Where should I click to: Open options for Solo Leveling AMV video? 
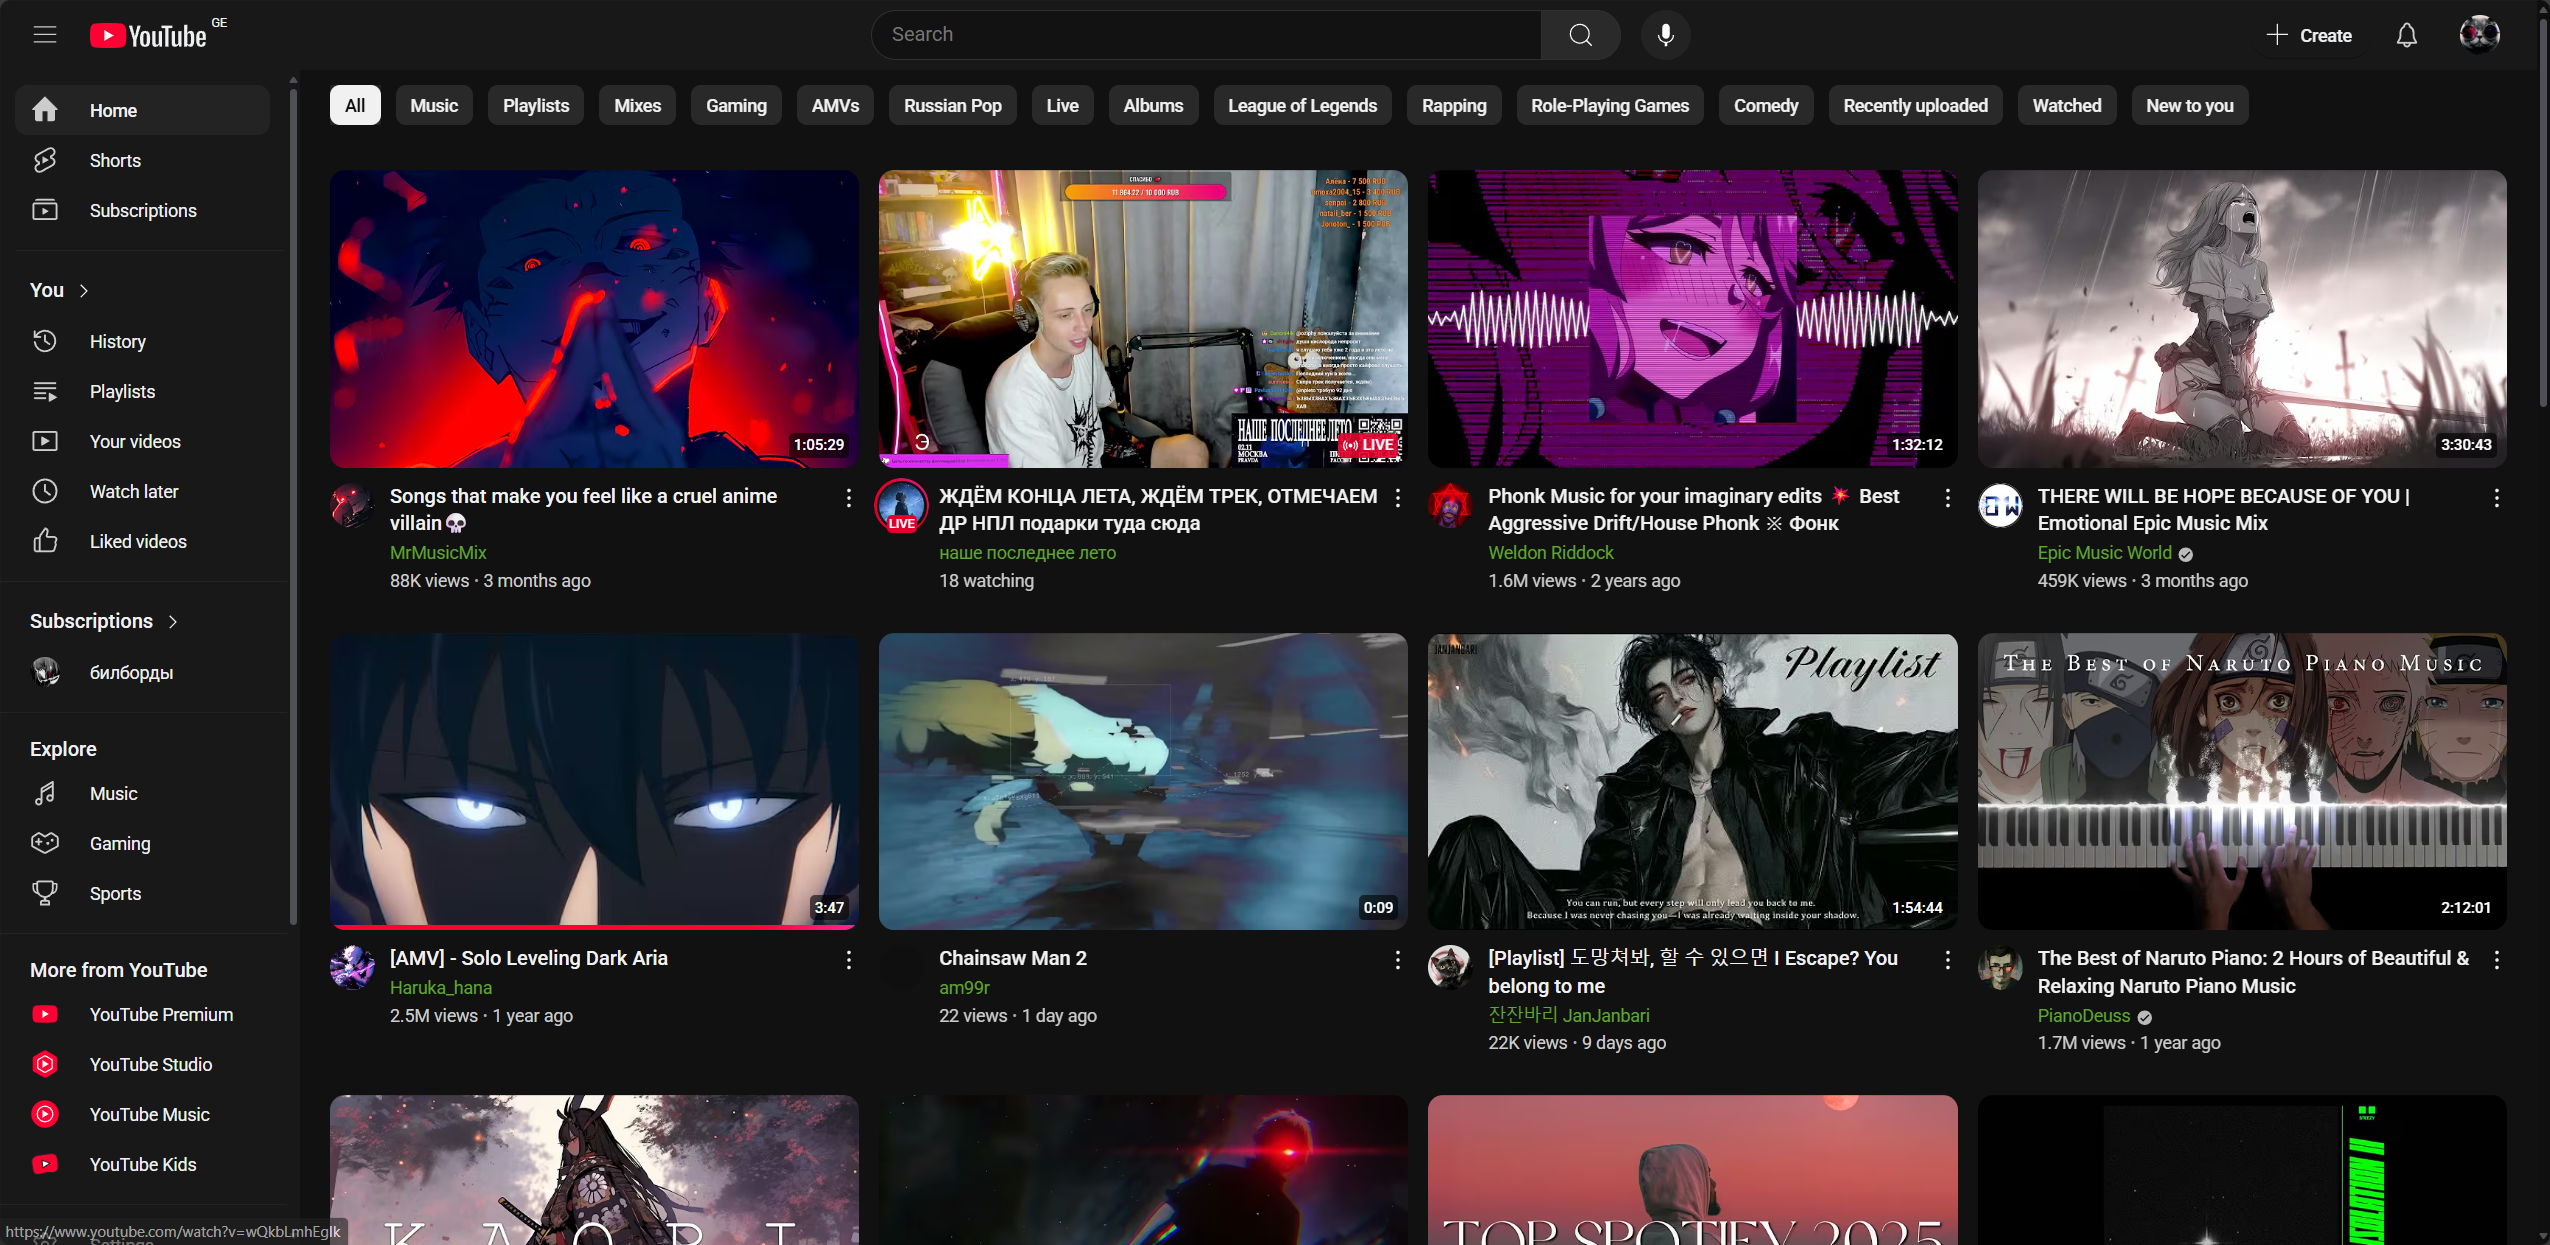tap(848, 960)
